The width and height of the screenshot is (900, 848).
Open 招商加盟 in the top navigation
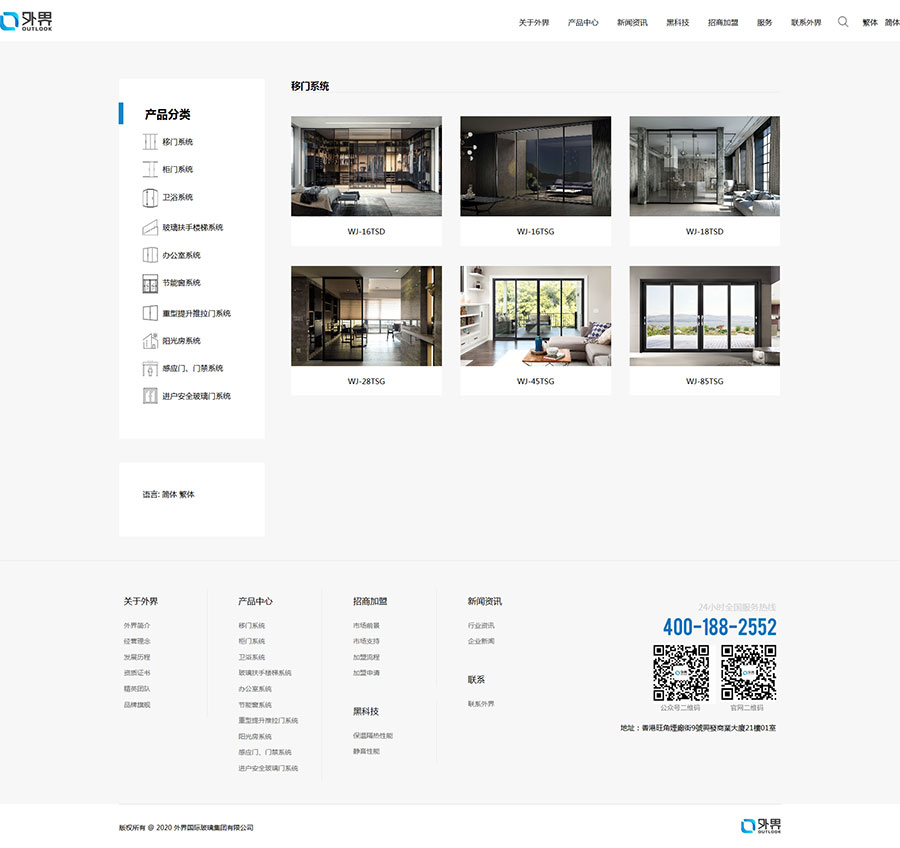click(723, 22)
